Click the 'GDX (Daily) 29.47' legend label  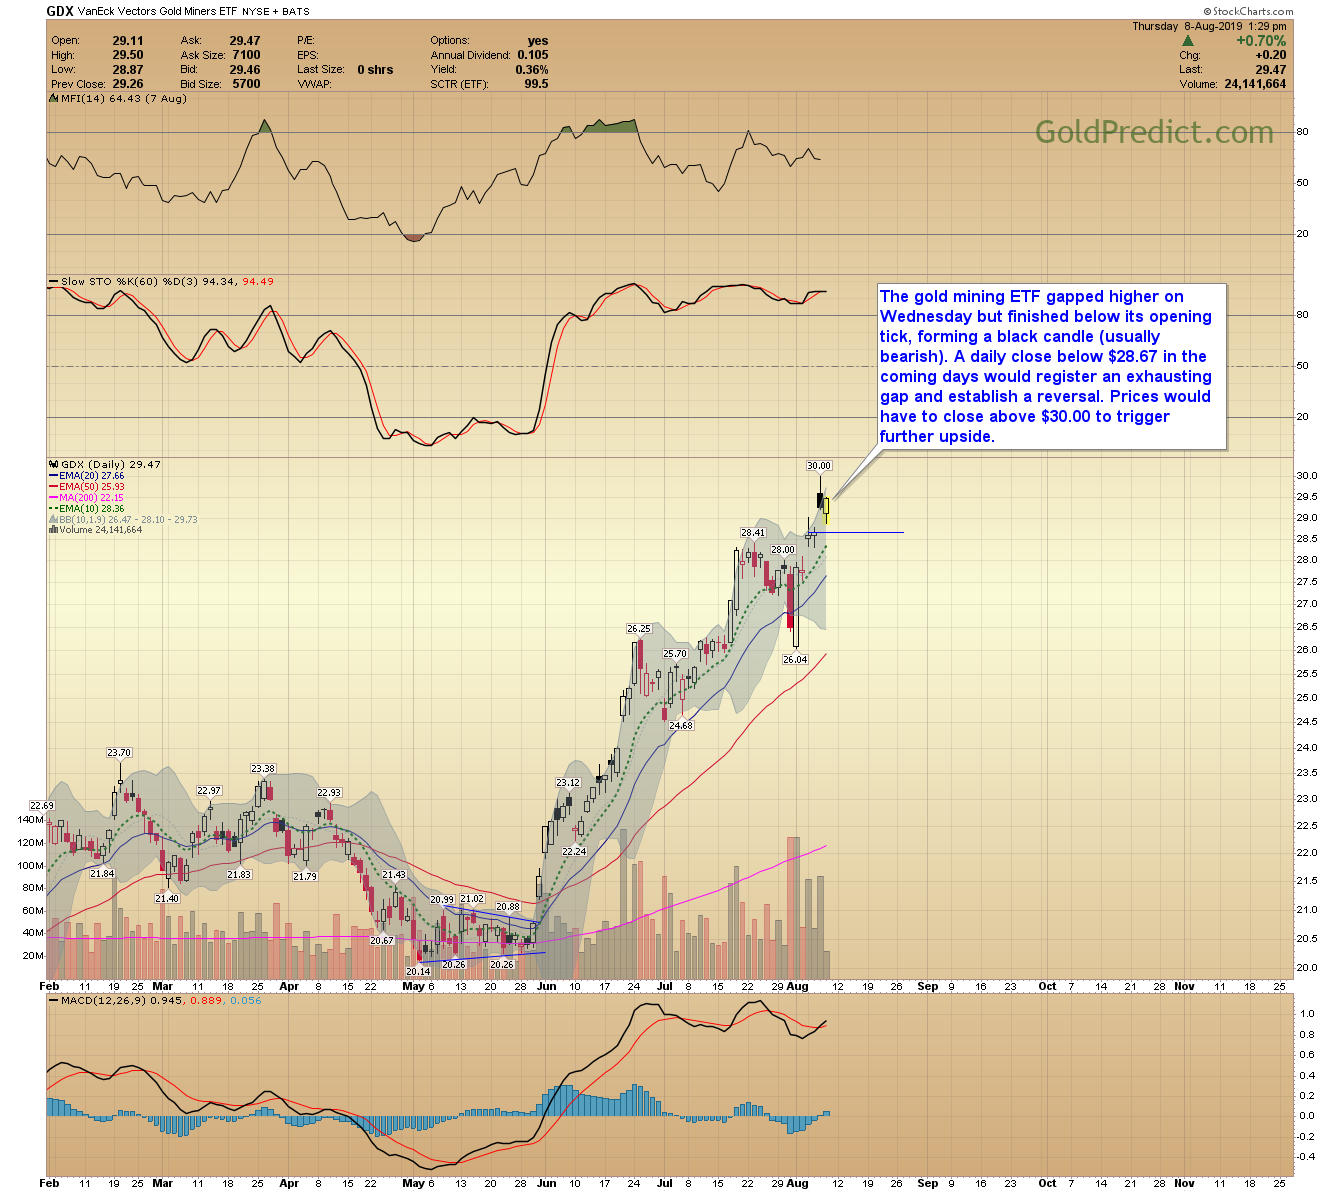click(105, 465)
